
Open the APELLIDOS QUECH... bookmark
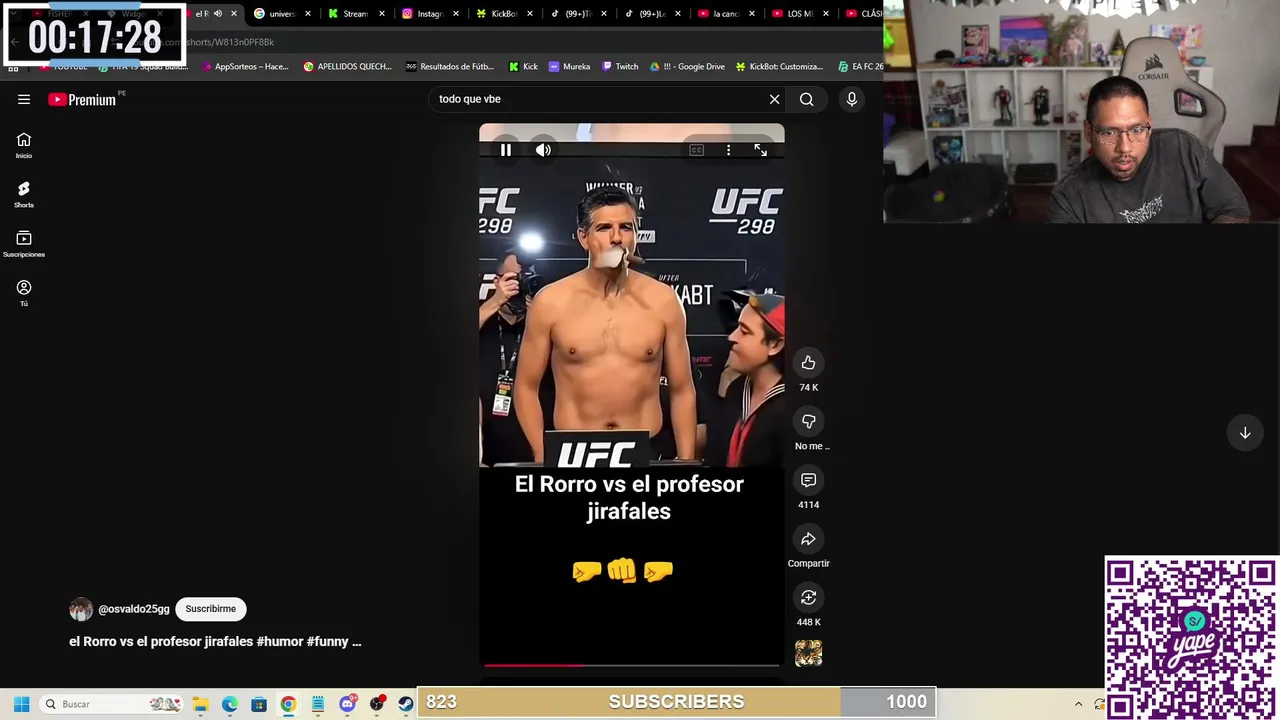click(347, 67)
